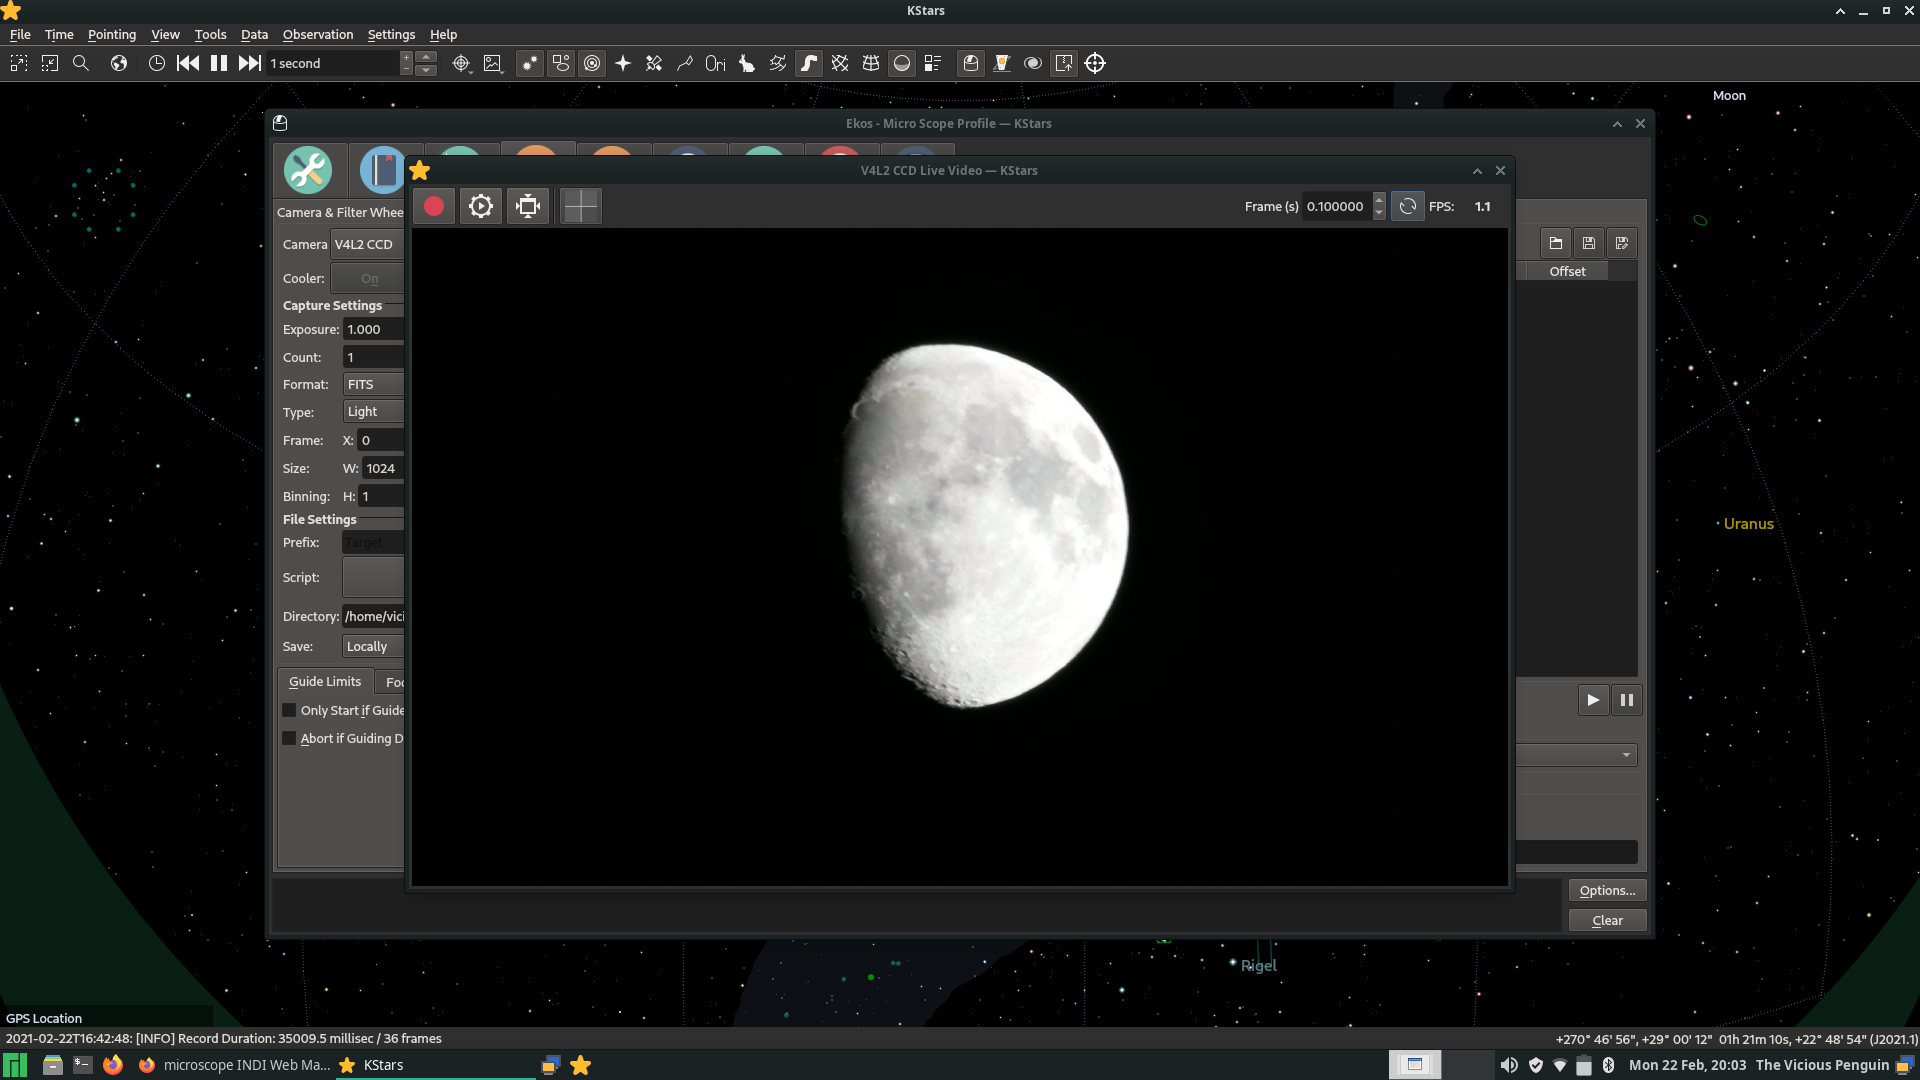Click the live video record button

(434, 206)
